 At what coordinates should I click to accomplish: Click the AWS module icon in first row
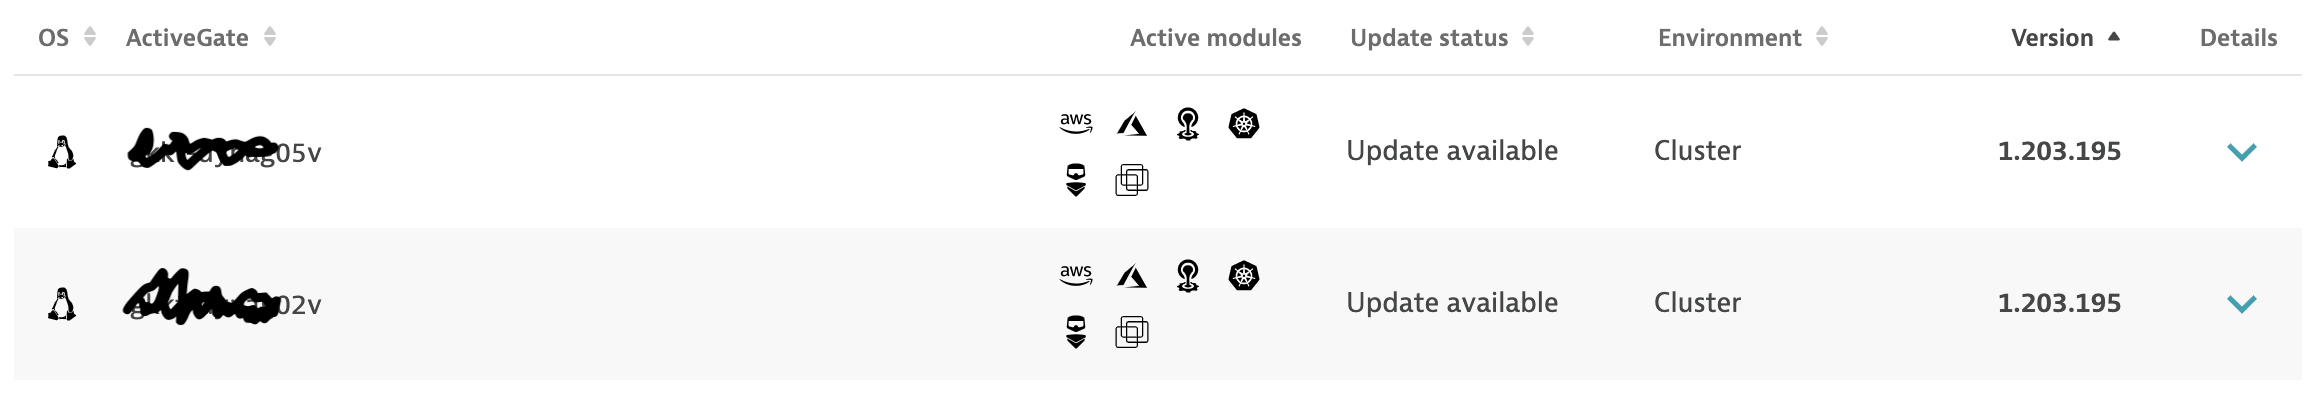[x=1075, y=123]
